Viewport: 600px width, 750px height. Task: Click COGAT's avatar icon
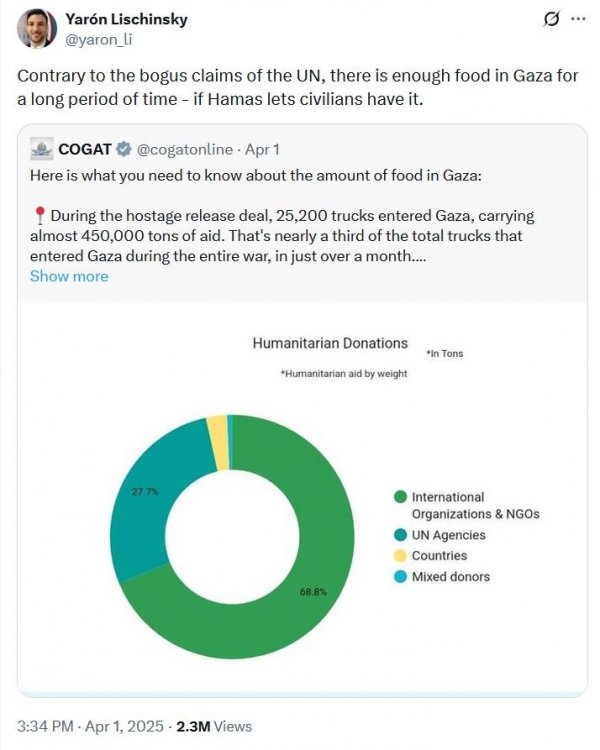(x=42, y=149)
